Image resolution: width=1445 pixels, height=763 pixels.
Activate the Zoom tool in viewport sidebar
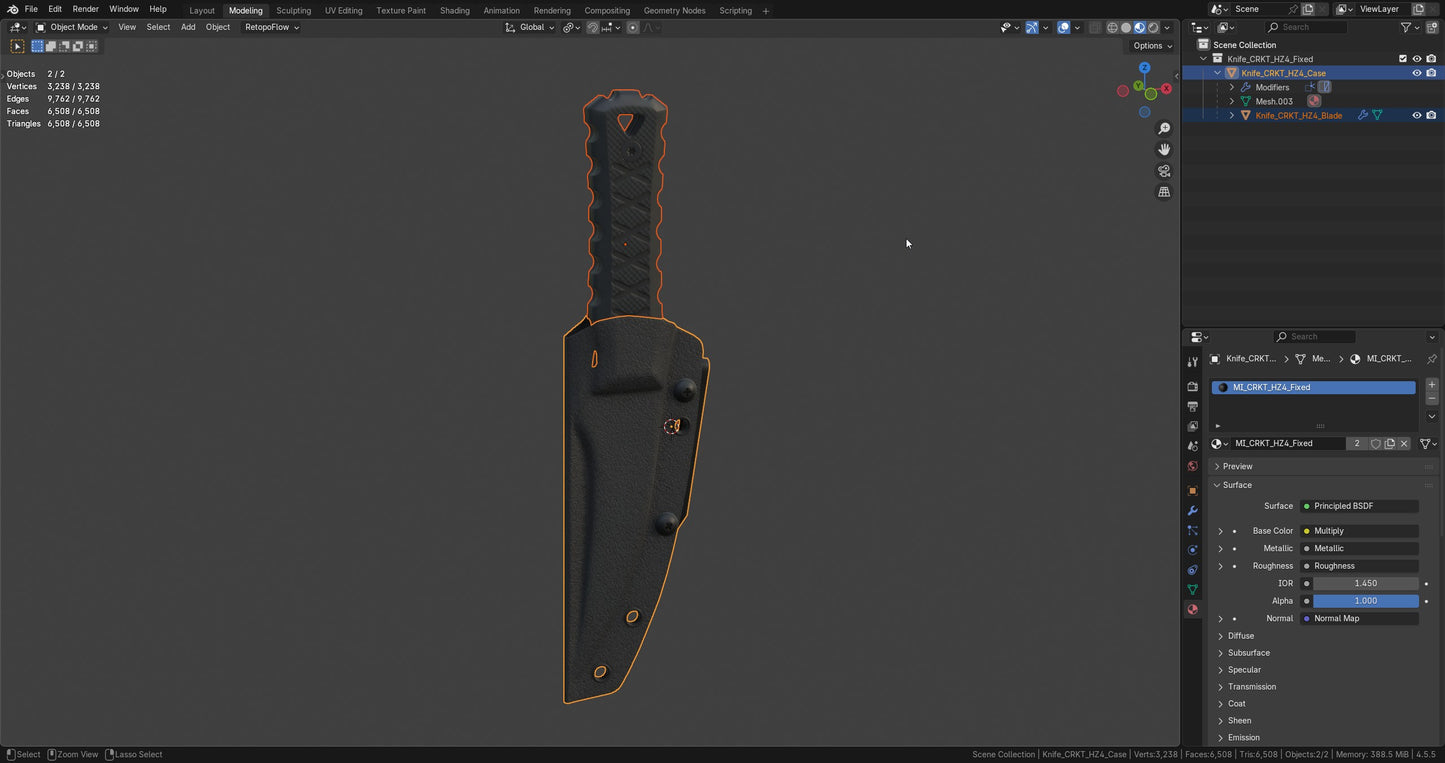1164,128
